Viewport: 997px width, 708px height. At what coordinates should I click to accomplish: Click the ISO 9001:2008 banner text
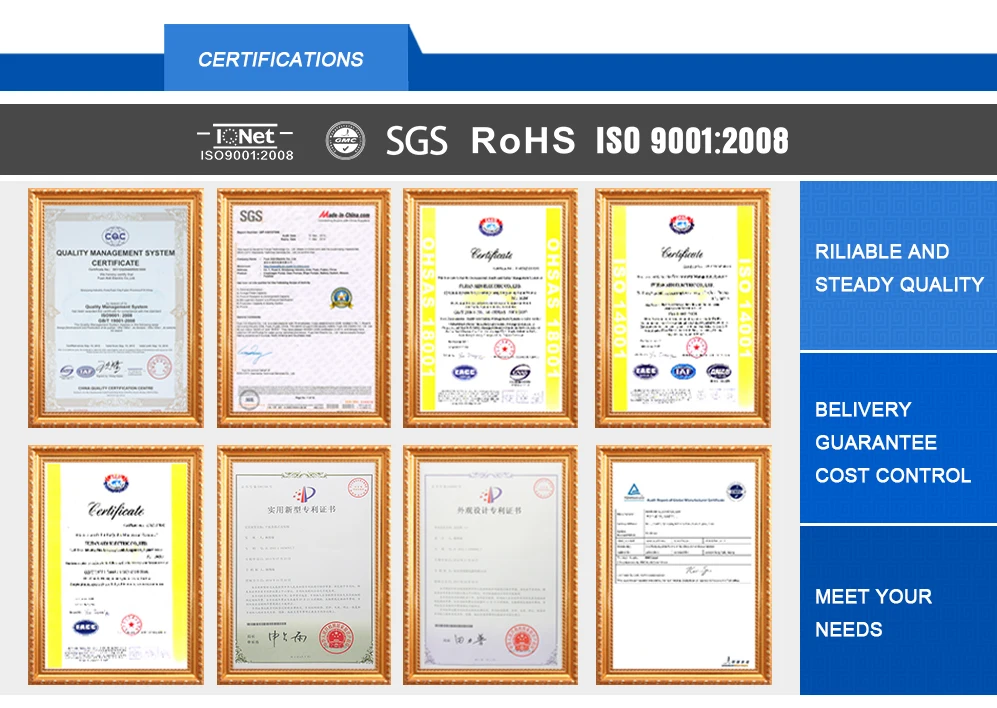point(692,141)
